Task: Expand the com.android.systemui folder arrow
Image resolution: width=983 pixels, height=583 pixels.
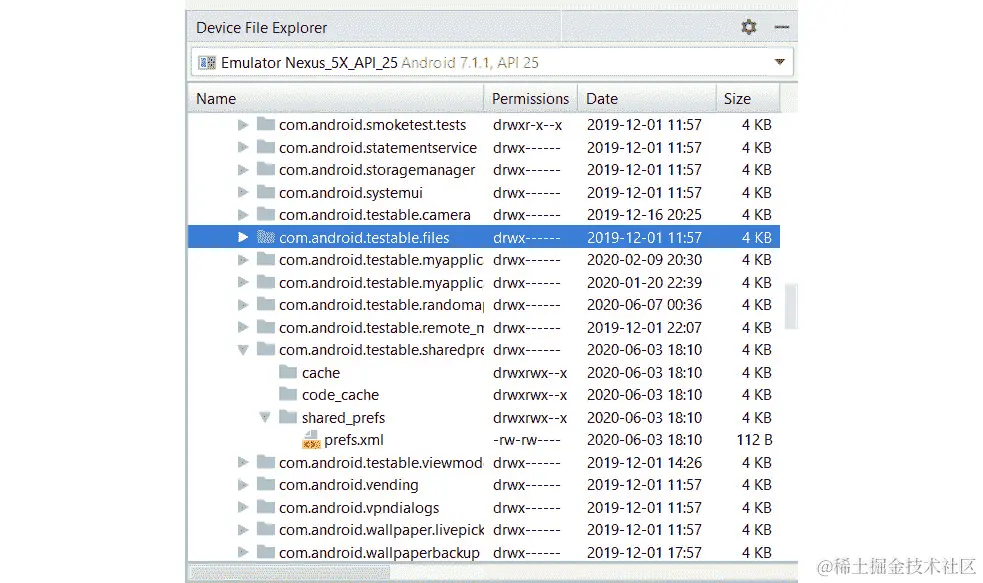Action: (x=243, y=192)
